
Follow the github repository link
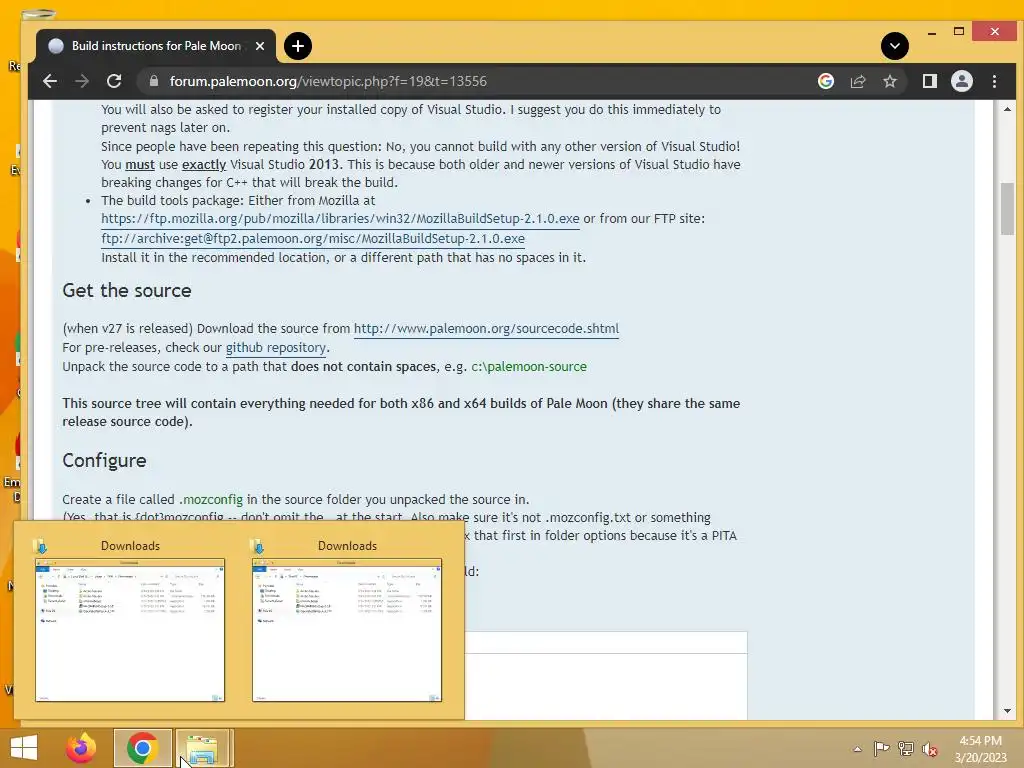[276, 347]
